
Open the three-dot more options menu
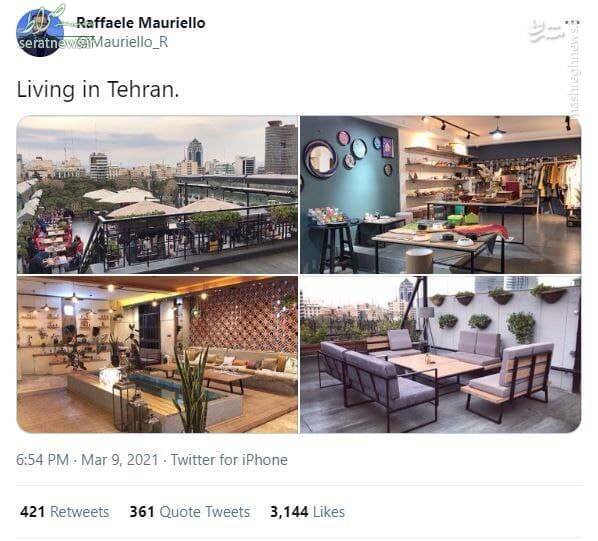(572, 22)
